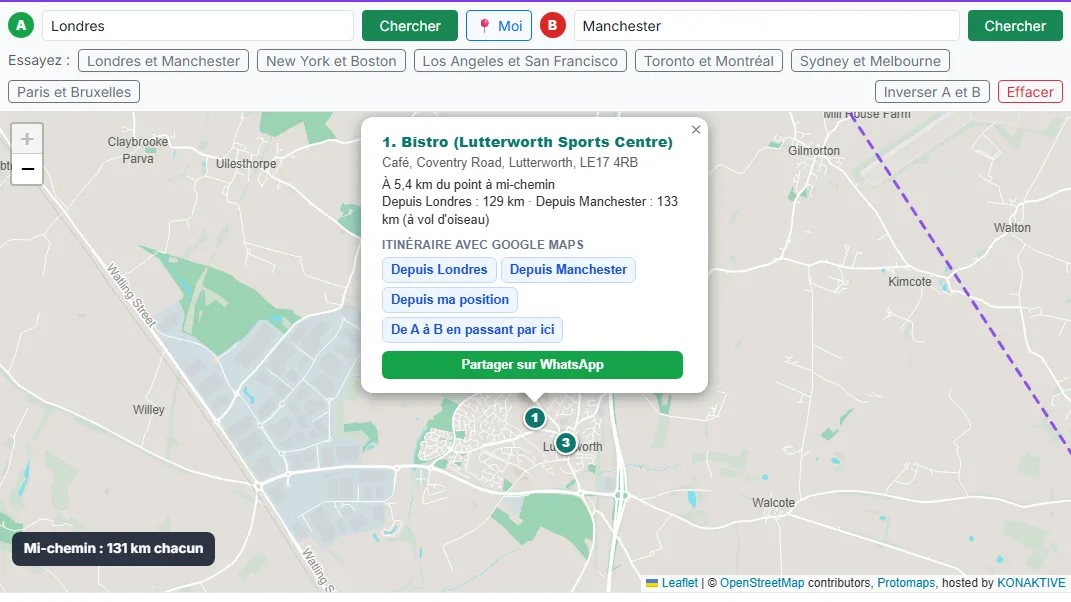The image size is (1071, 602).
Task: Use my location with Moi button
Action: (499, 26)
